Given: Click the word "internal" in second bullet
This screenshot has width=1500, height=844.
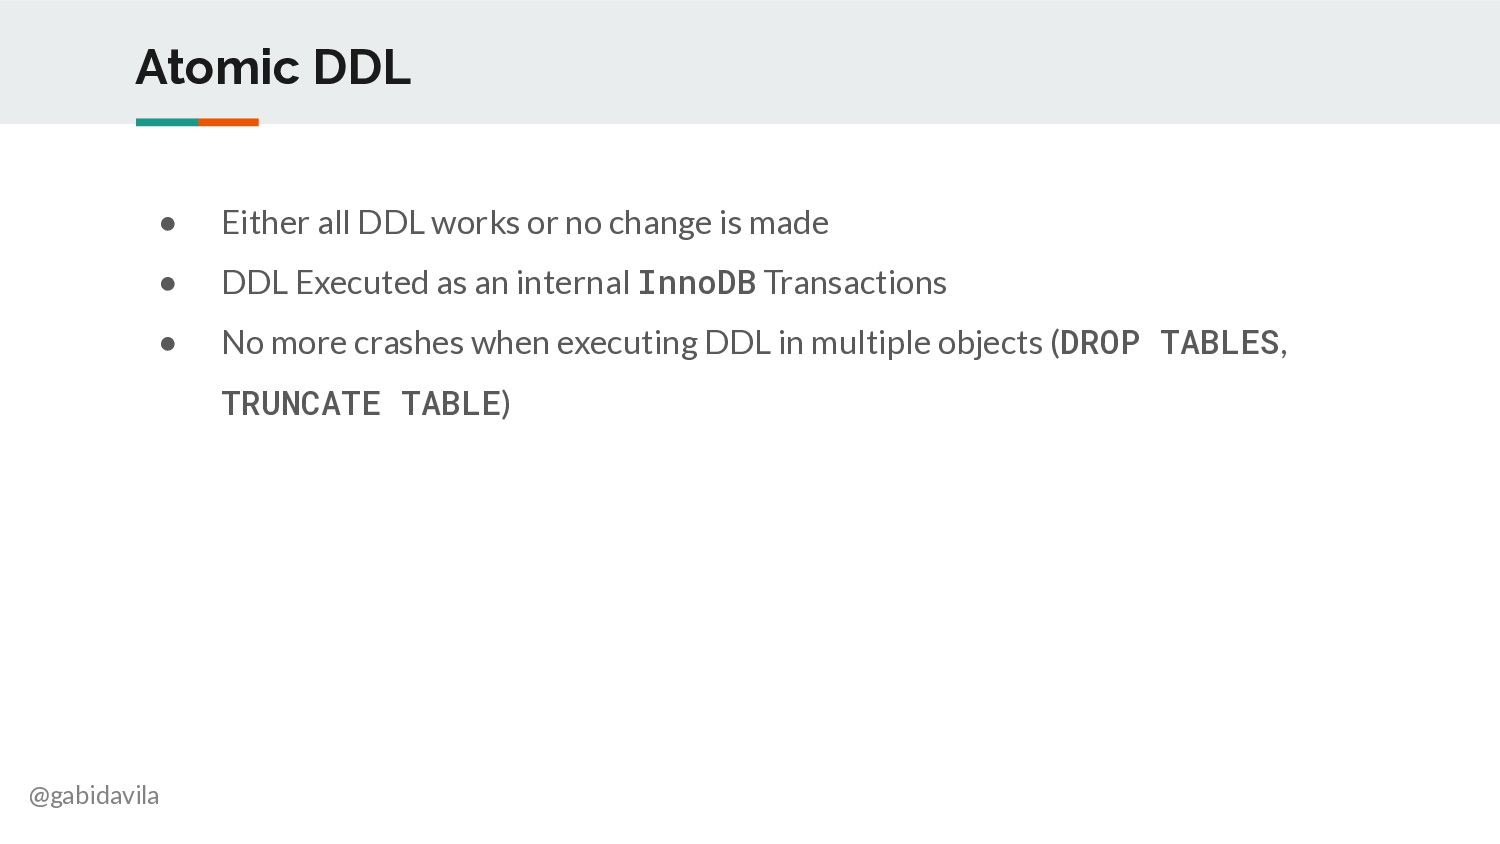Looking at the screenshot, I should [573, 283].
